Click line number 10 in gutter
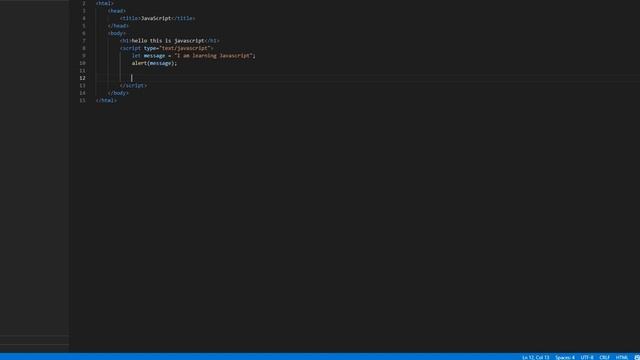The image size is (640, 360). coord(82,63)
